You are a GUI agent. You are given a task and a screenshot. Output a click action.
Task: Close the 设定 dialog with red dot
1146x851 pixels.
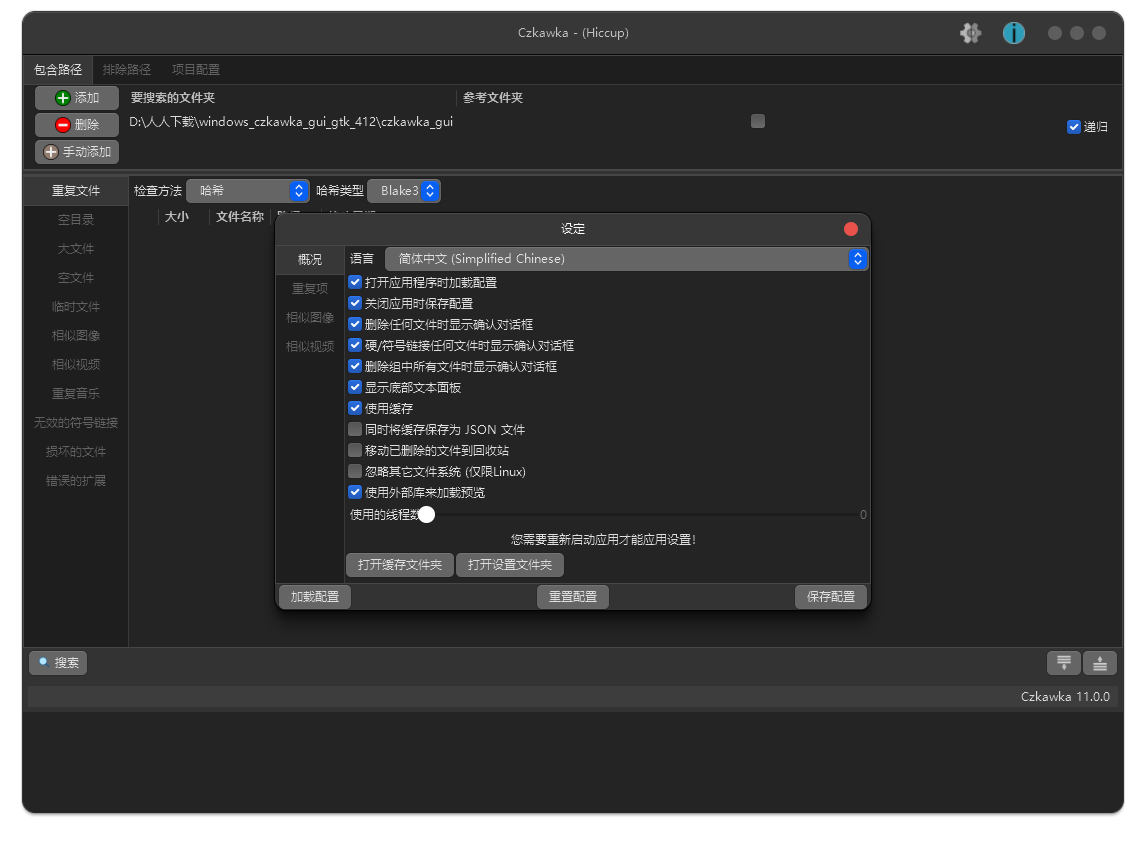pos(851,229)
